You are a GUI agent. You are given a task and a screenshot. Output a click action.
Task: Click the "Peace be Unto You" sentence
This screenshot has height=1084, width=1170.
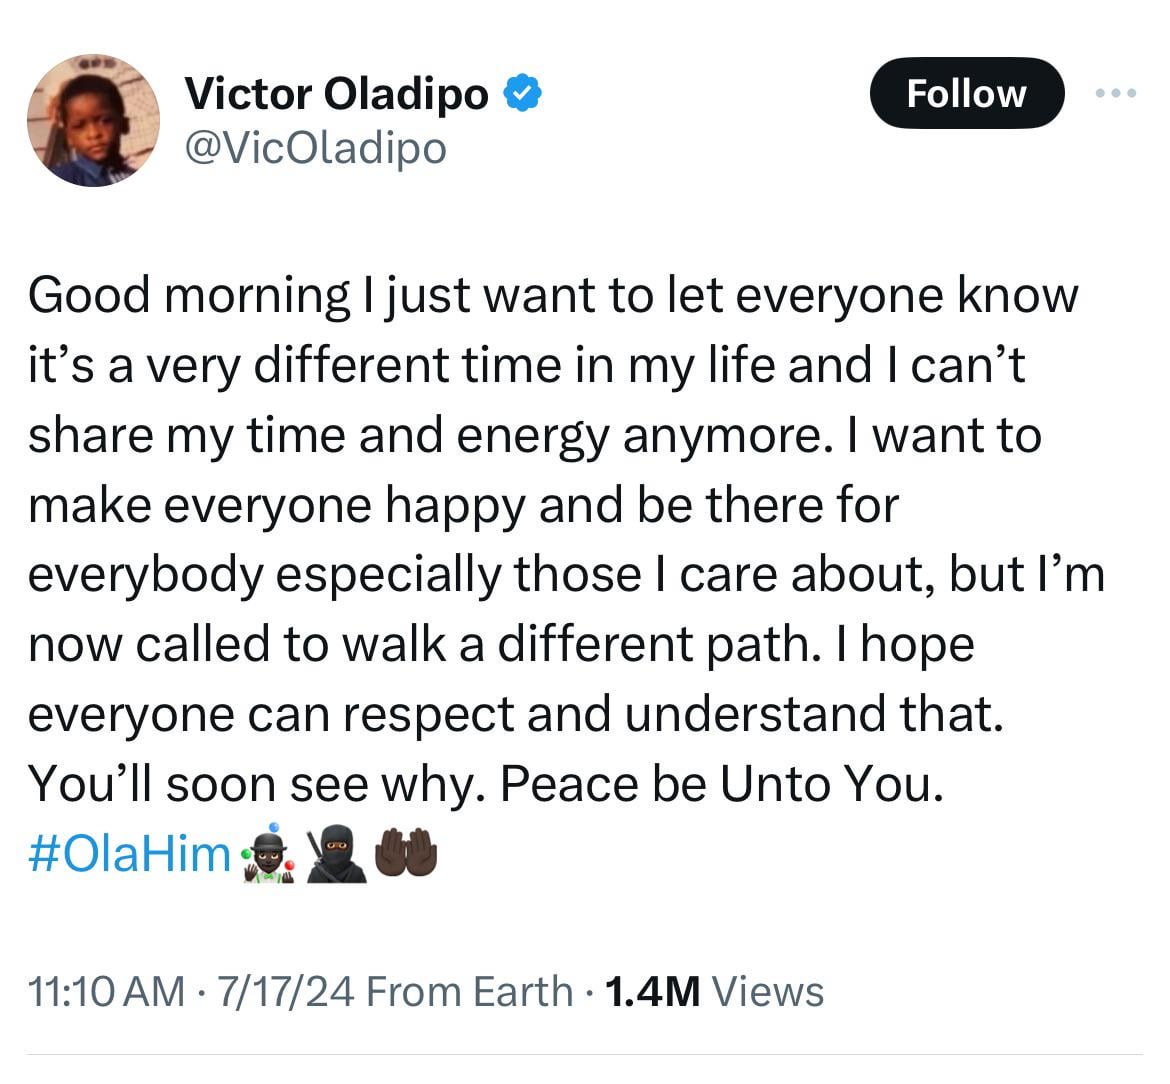720,784
